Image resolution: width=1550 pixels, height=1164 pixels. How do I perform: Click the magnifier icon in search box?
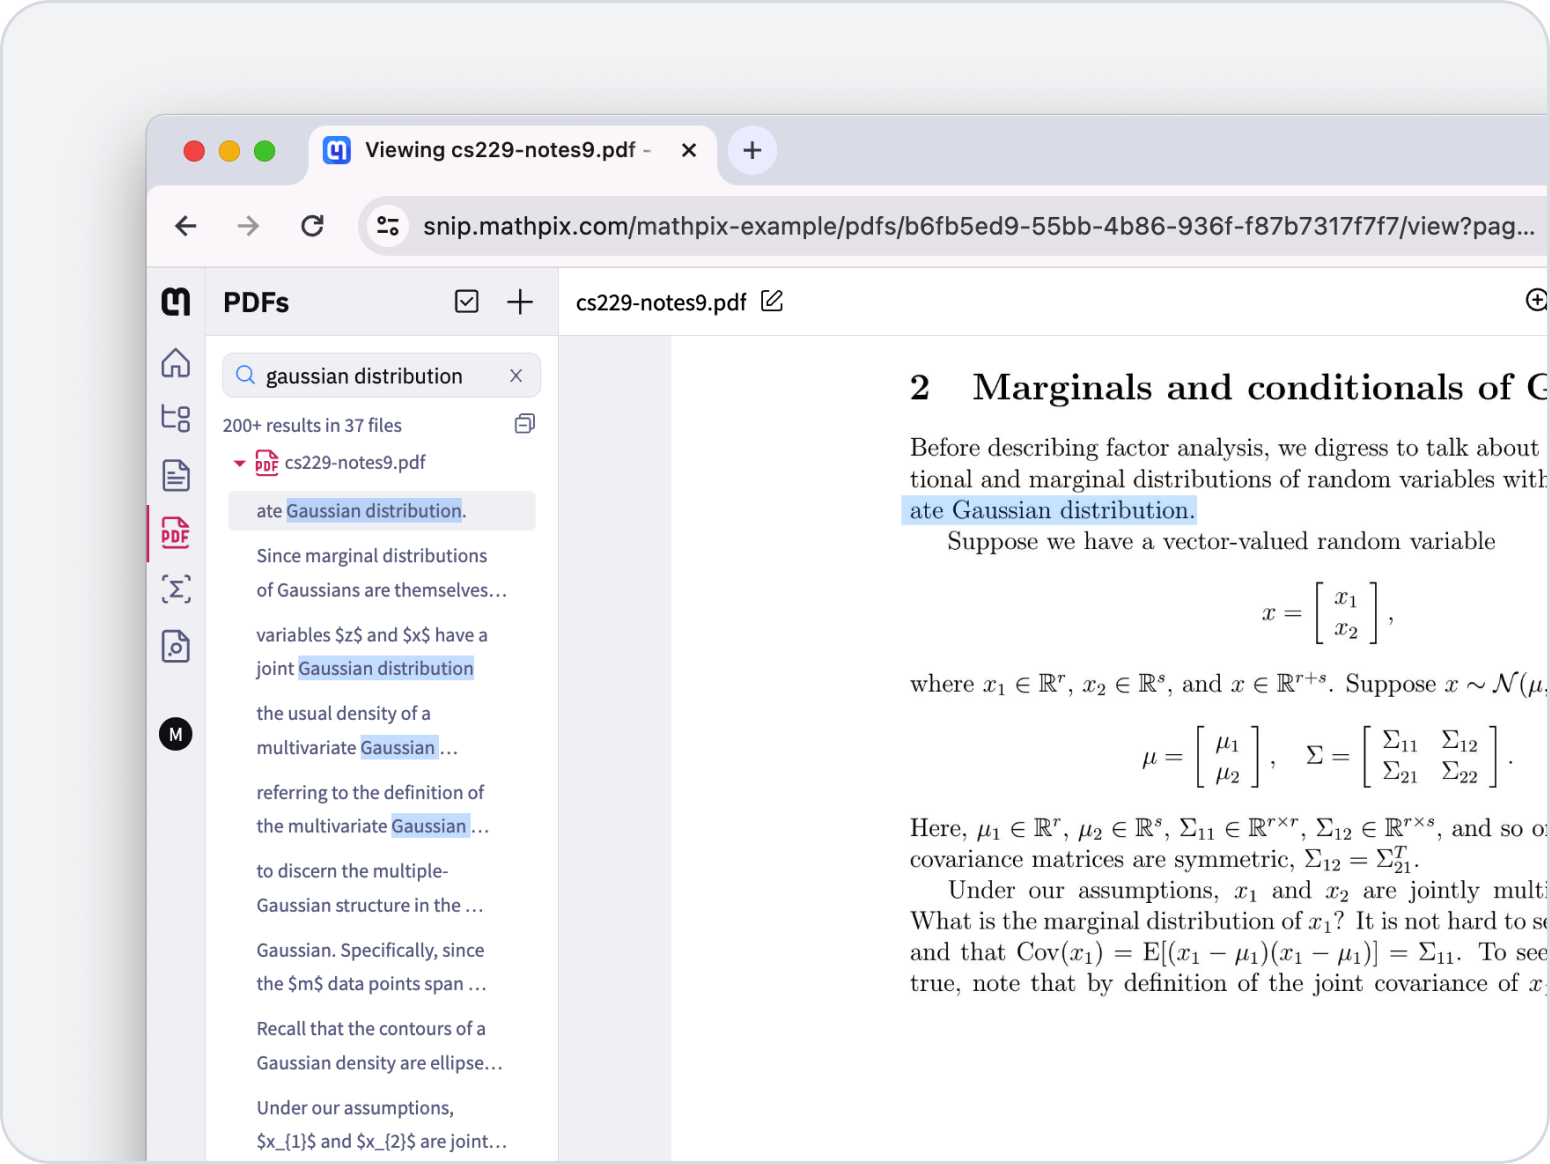click(x=245, y=375)
